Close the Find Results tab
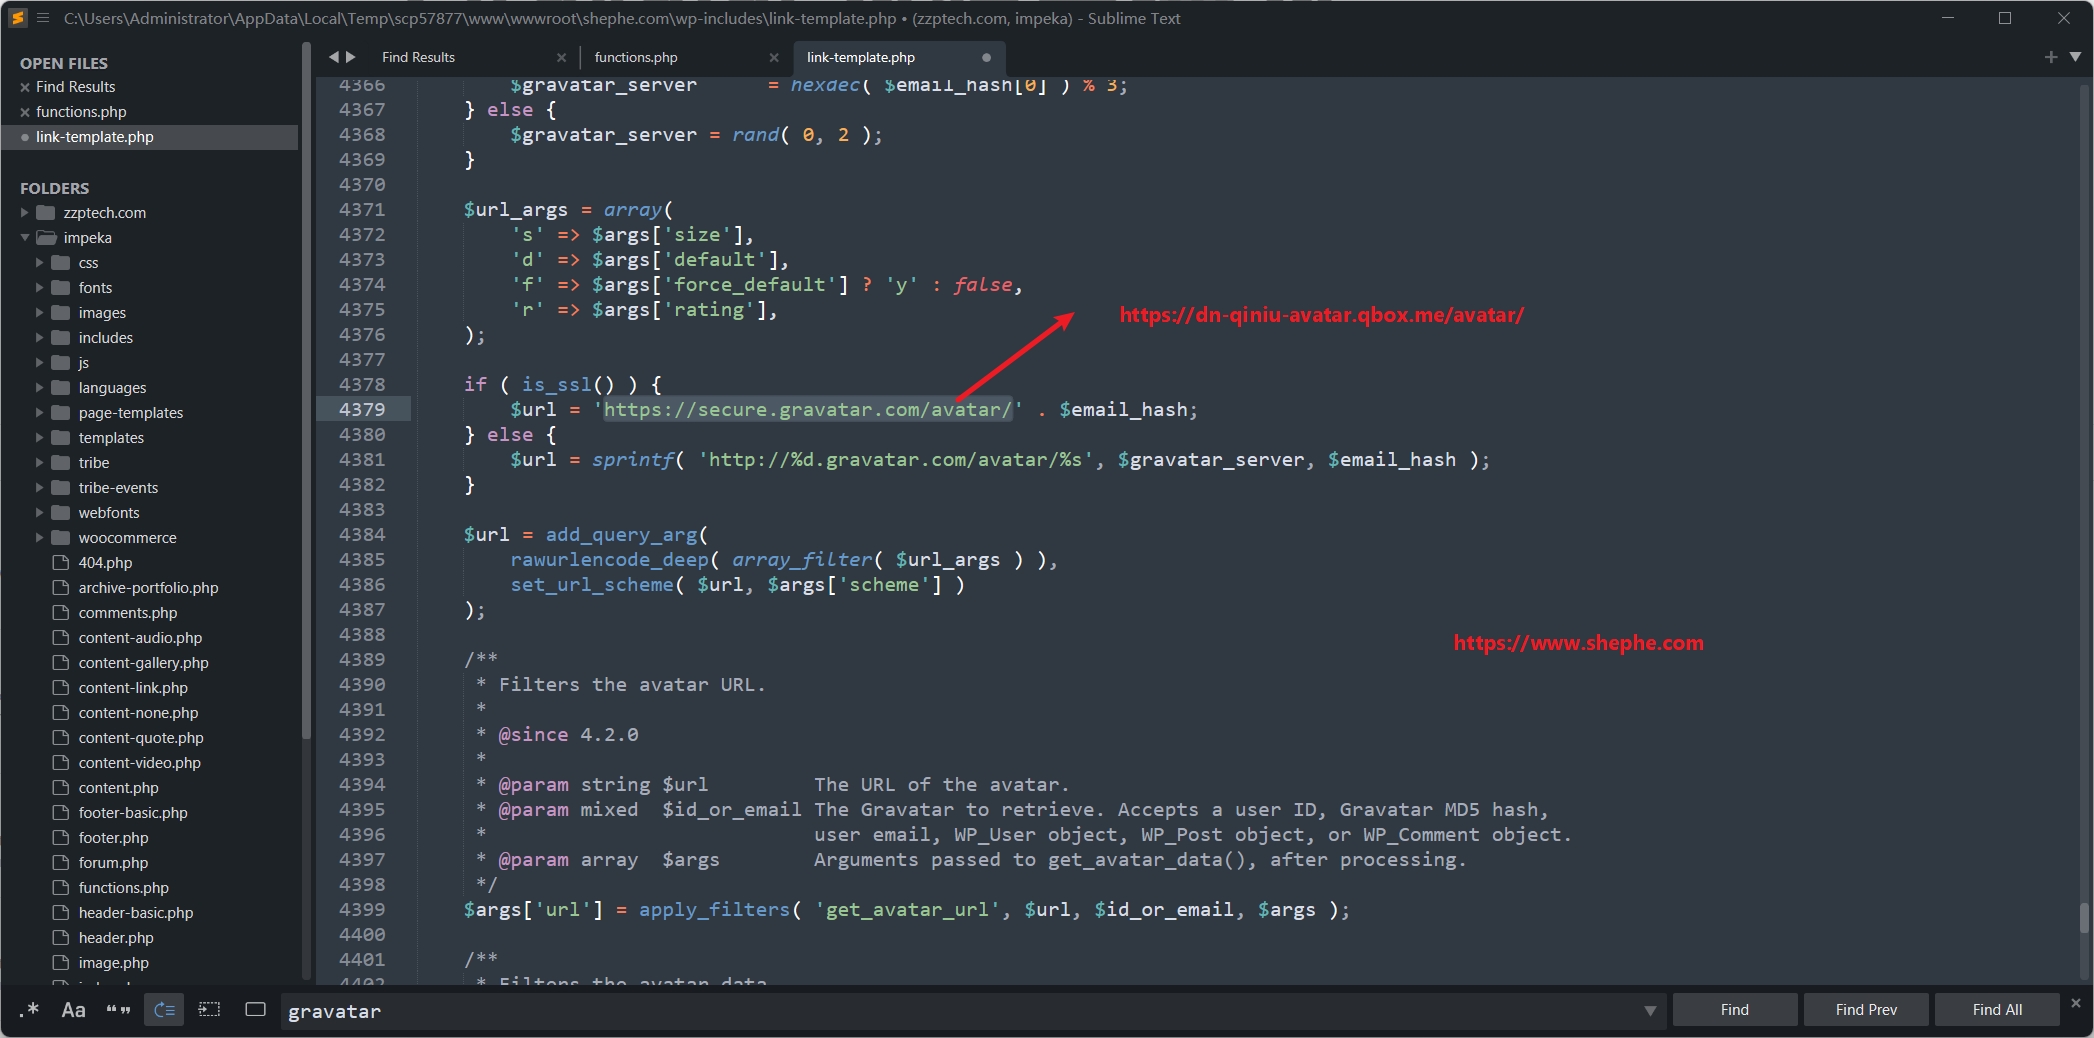The image size is (2094, 1038). click(561, 58)
